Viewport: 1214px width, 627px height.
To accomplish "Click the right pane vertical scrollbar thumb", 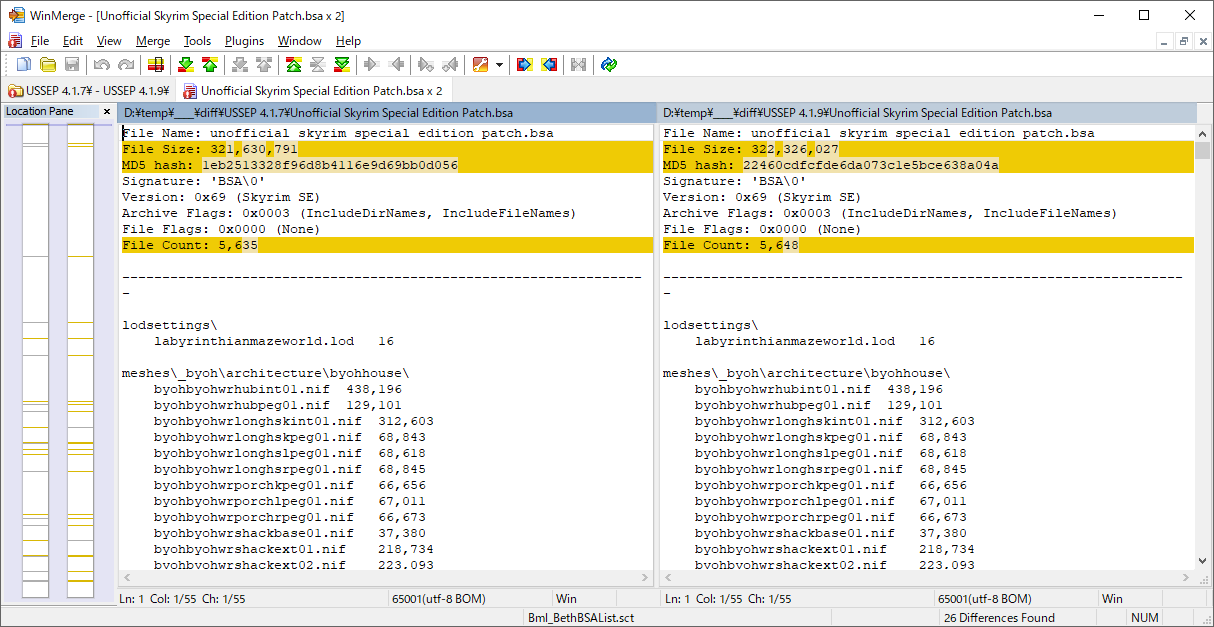I will (x=1203, y=151).
